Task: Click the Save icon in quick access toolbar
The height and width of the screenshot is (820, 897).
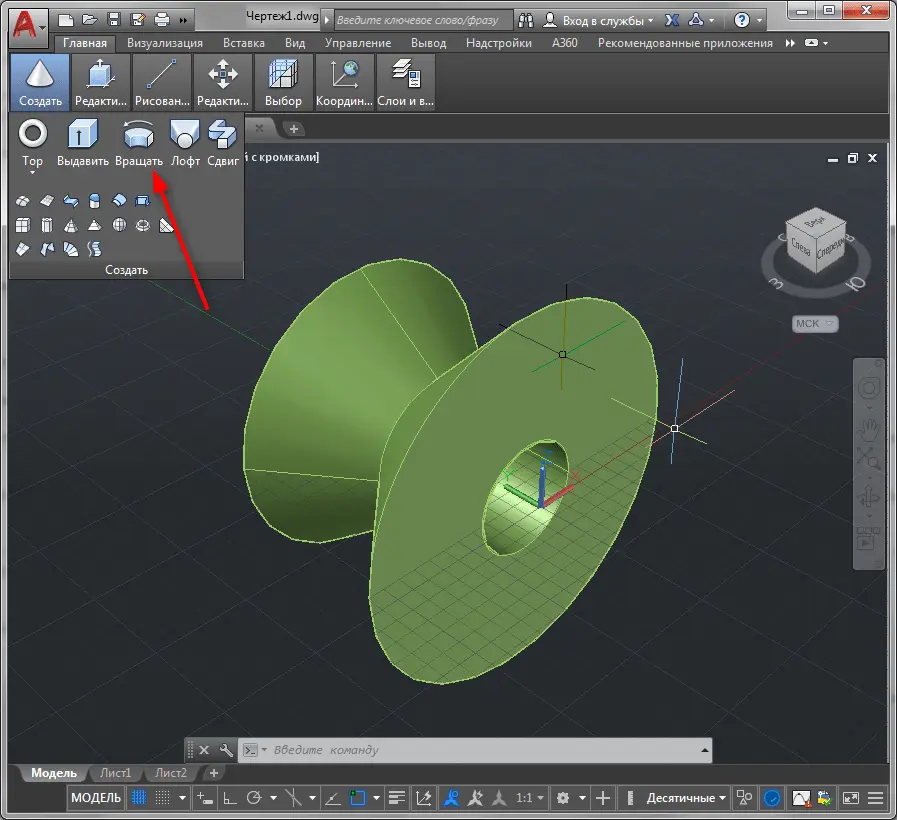Action: coord(114,19)
